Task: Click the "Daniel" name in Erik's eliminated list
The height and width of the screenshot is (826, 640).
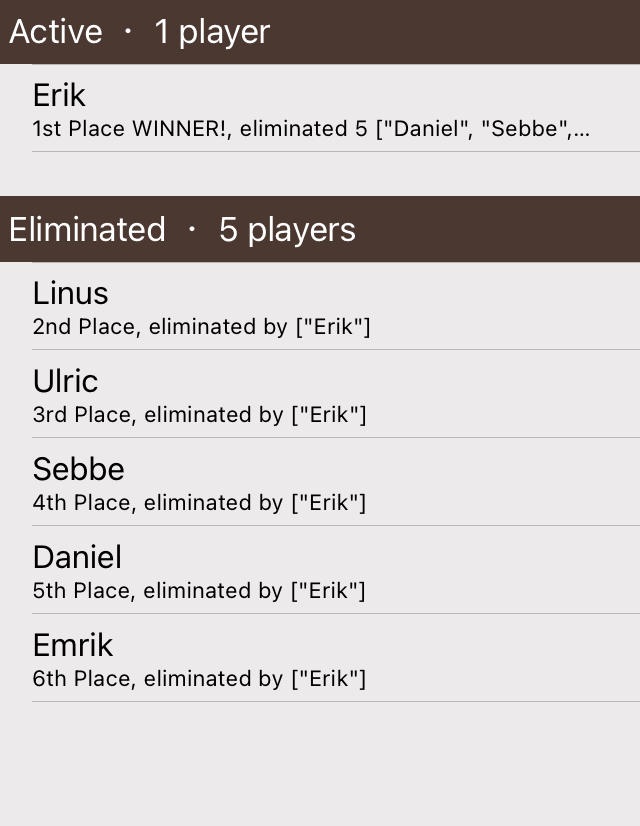Action: pyautogui.click(x=427, y=130)
